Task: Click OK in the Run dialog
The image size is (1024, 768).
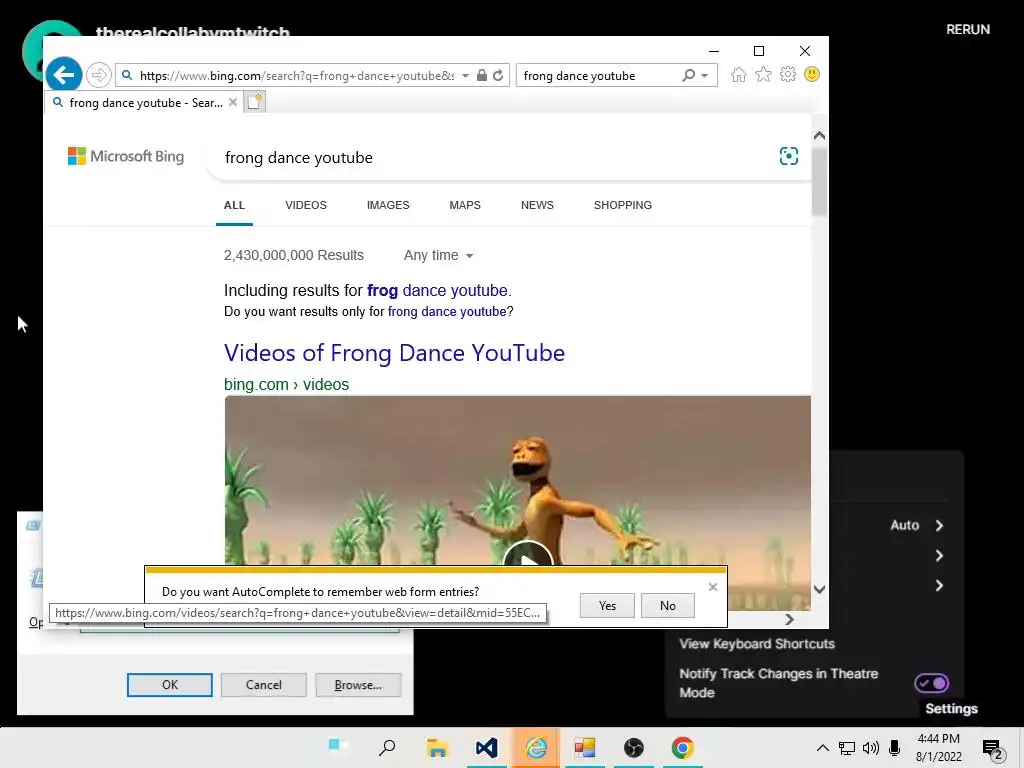Action: tap(170, 685)
